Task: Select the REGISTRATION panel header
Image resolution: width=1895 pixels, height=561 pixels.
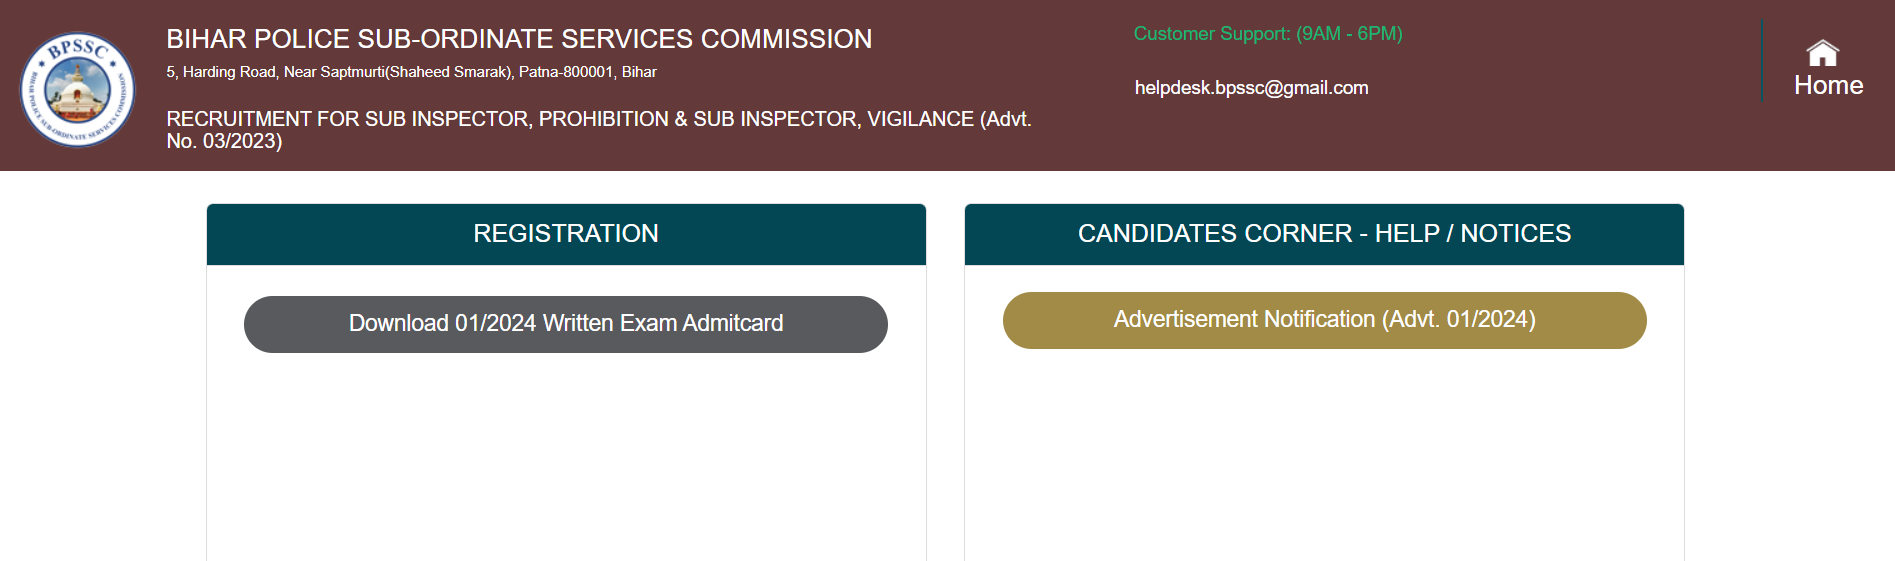Action: tap(566, 234)
